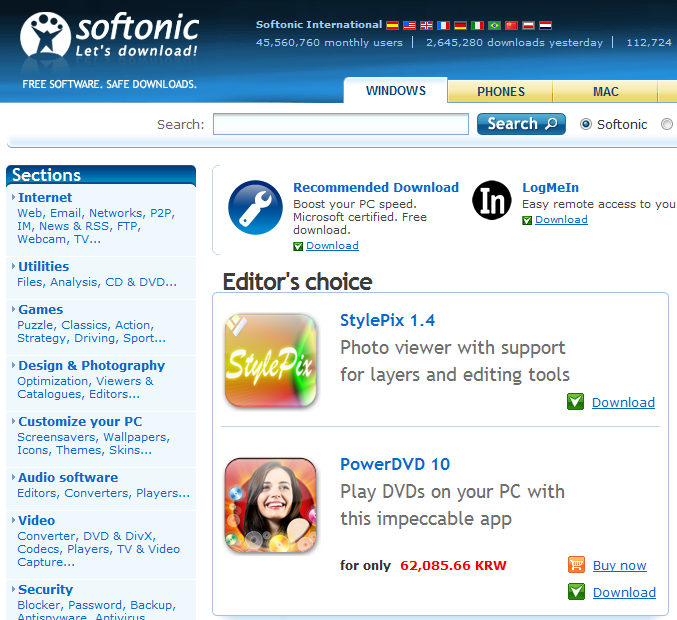The height and width of the screenshot is (620, 677).
Task: Click the PowerDVD 10 app thumbnail
Action: [271, 505]
